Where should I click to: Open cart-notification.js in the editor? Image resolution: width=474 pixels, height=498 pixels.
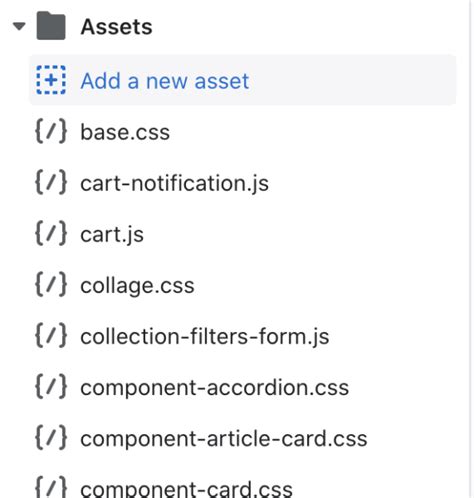click(x=174, y=183)
